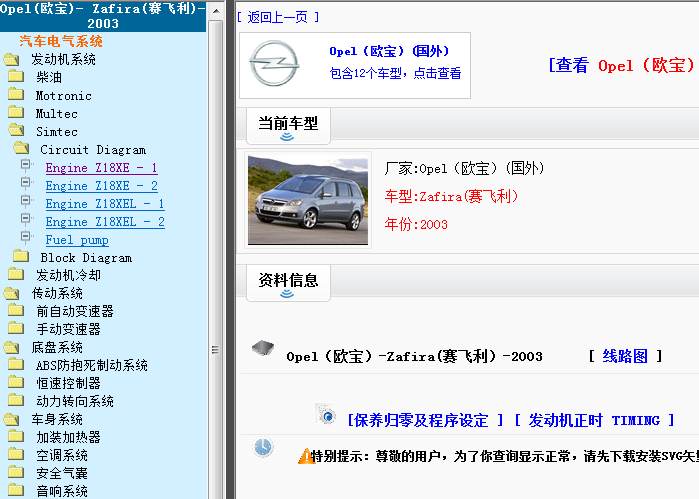This screenshot has width=699, height=499.
Task: Click the Opel（欧宝）(国外) brand title link
Action: pos(389,51)
